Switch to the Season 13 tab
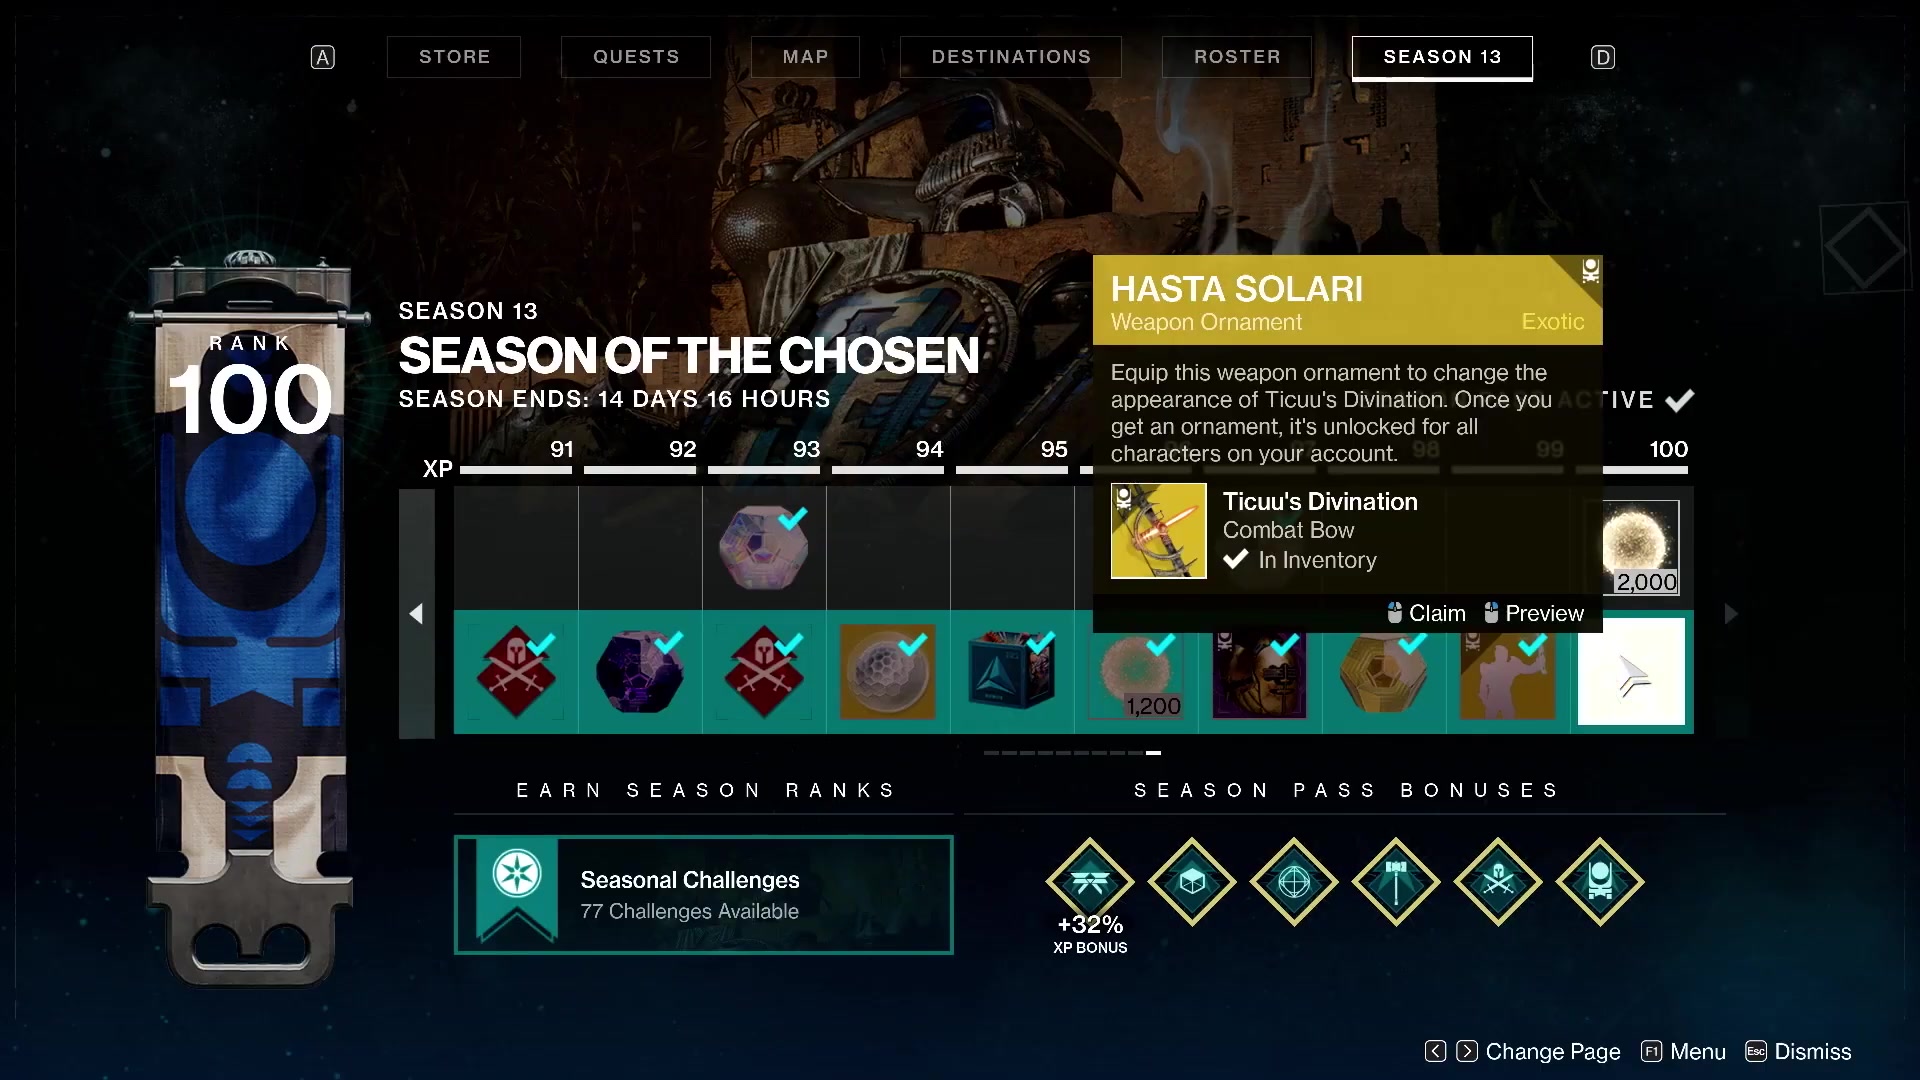Viewport: 1920px width, 1080px height. pyautogui.click(x=1441, y=57)
